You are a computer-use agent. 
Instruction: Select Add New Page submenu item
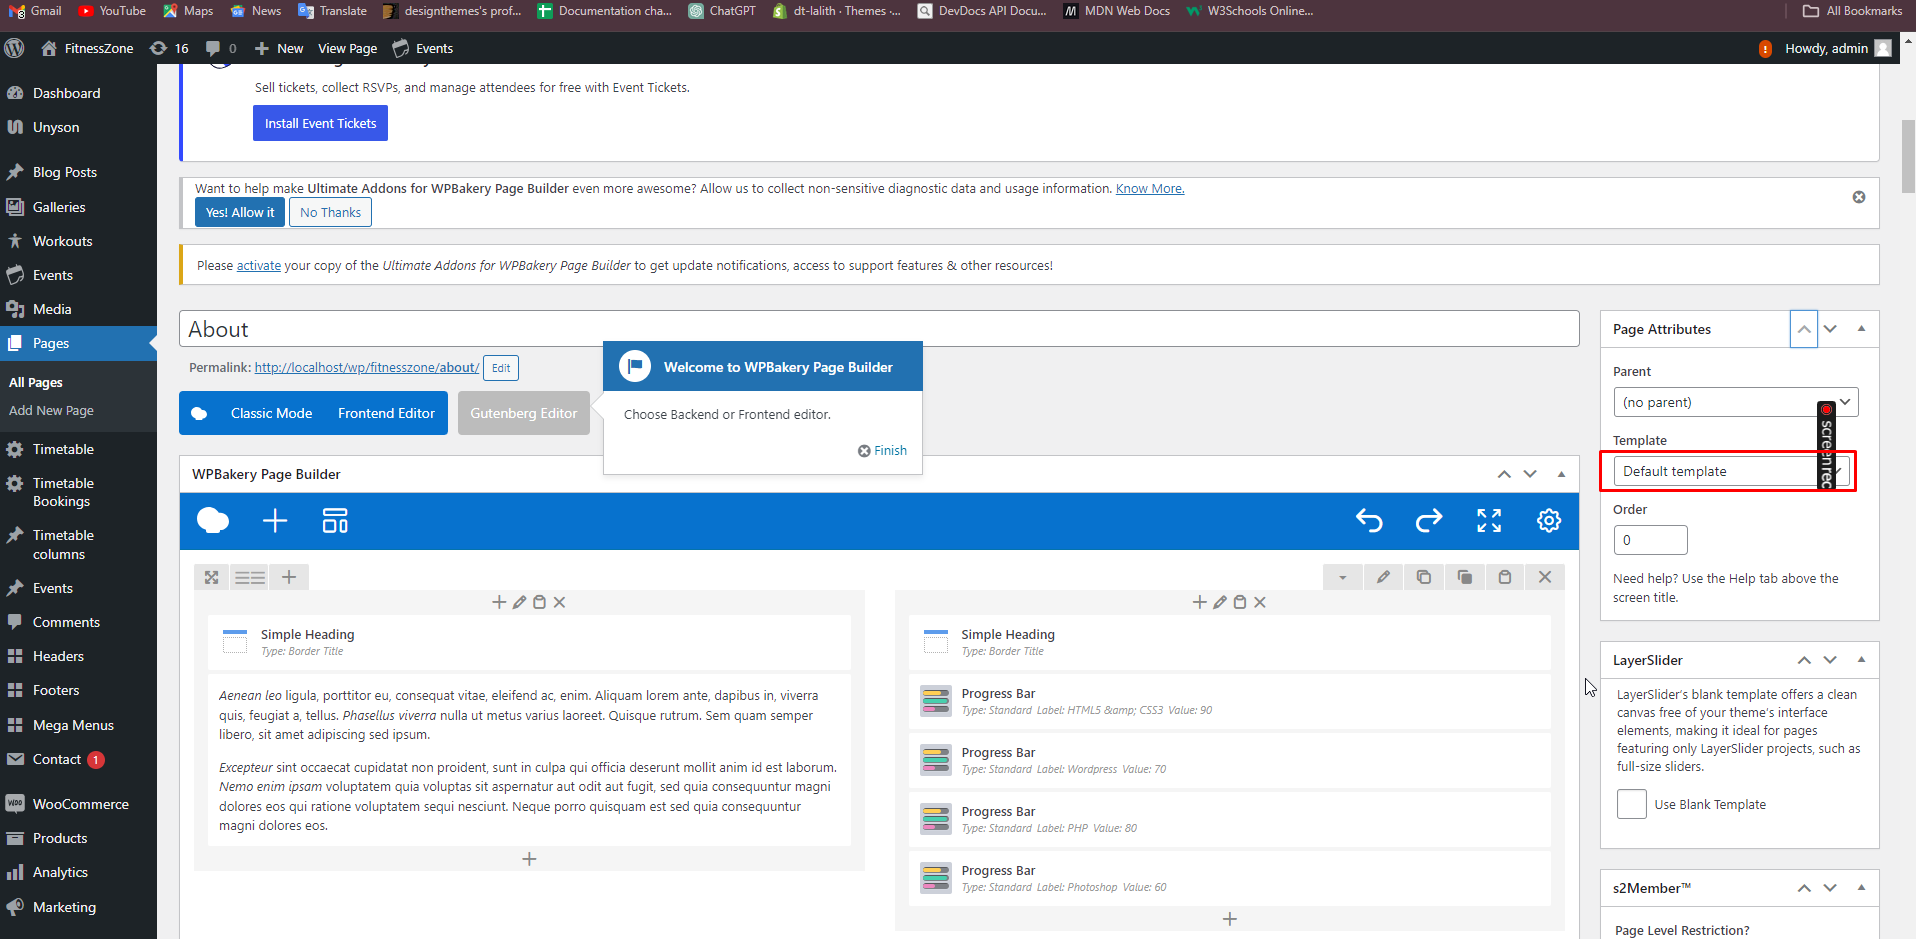pyautogui.click(x=51, y=410)
